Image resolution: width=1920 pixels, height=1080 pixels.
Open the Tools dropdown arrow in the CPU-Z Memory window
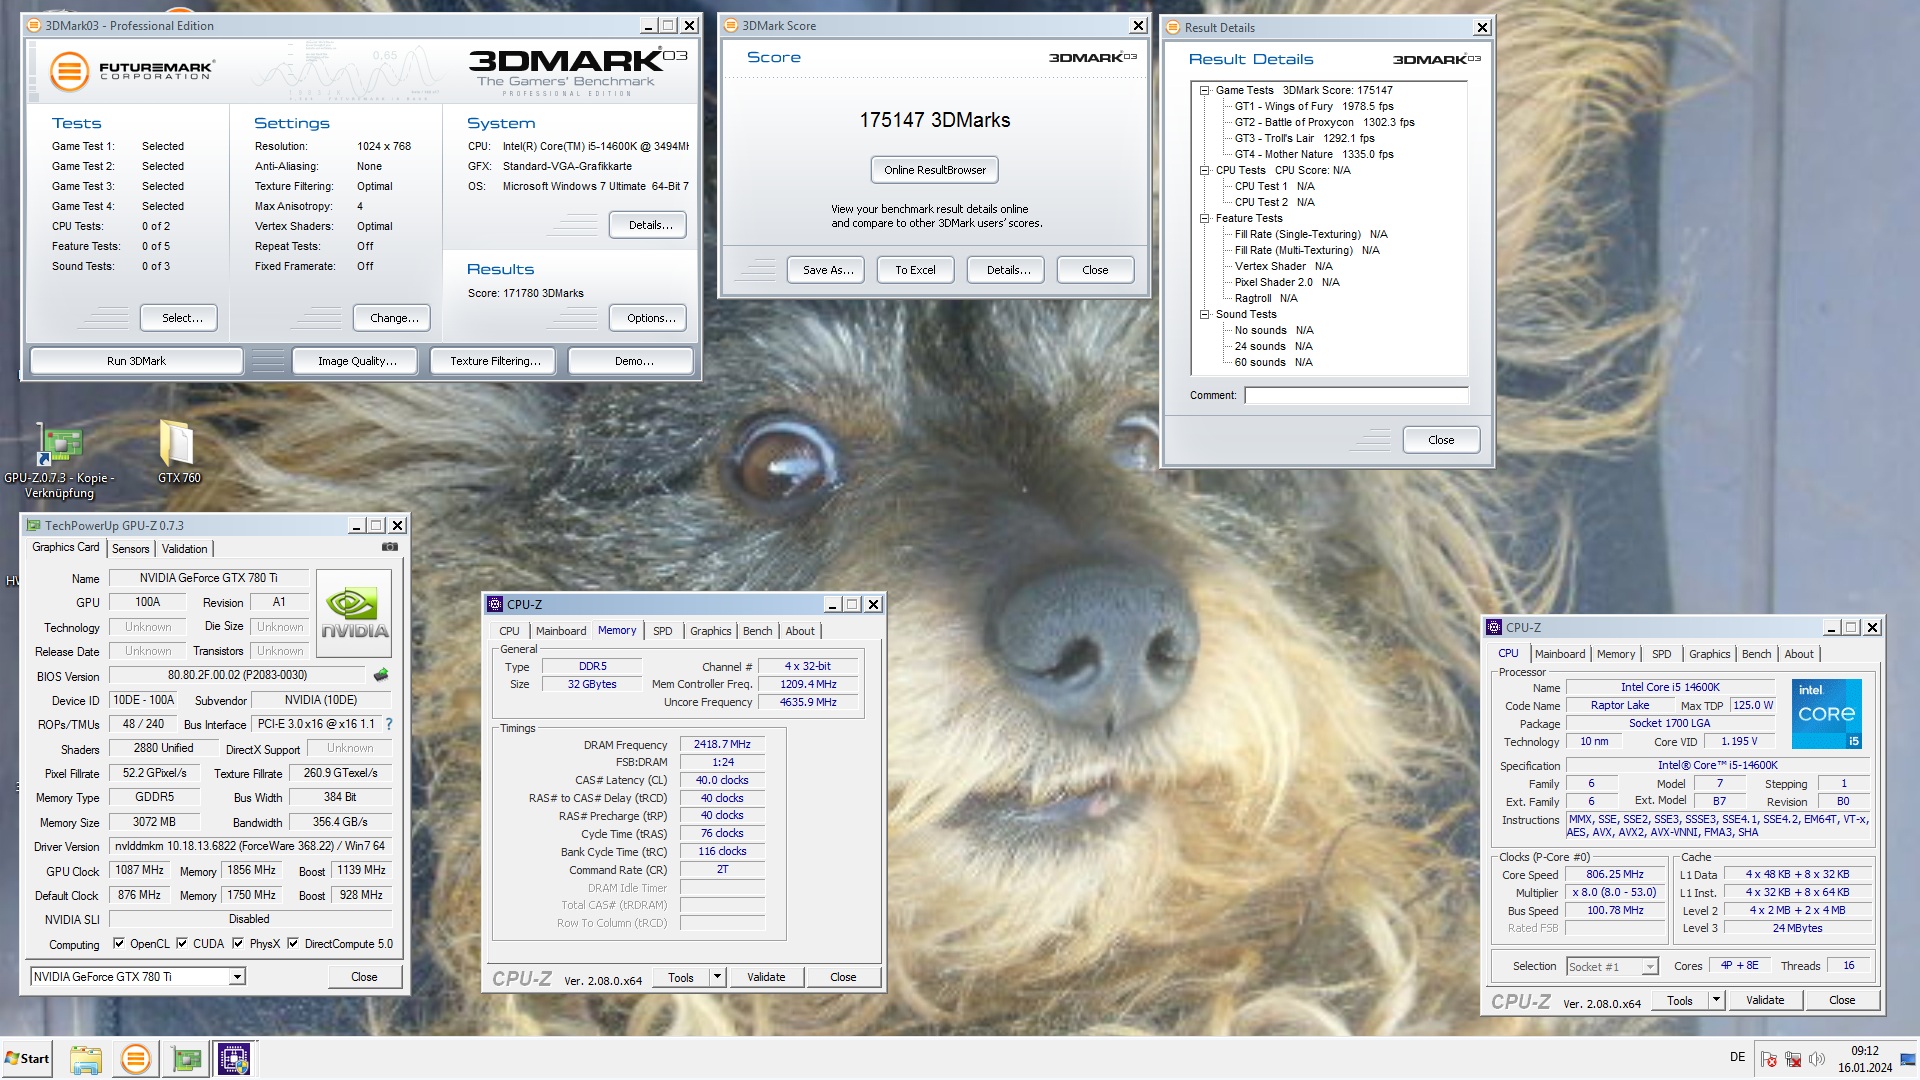(717, 977)
